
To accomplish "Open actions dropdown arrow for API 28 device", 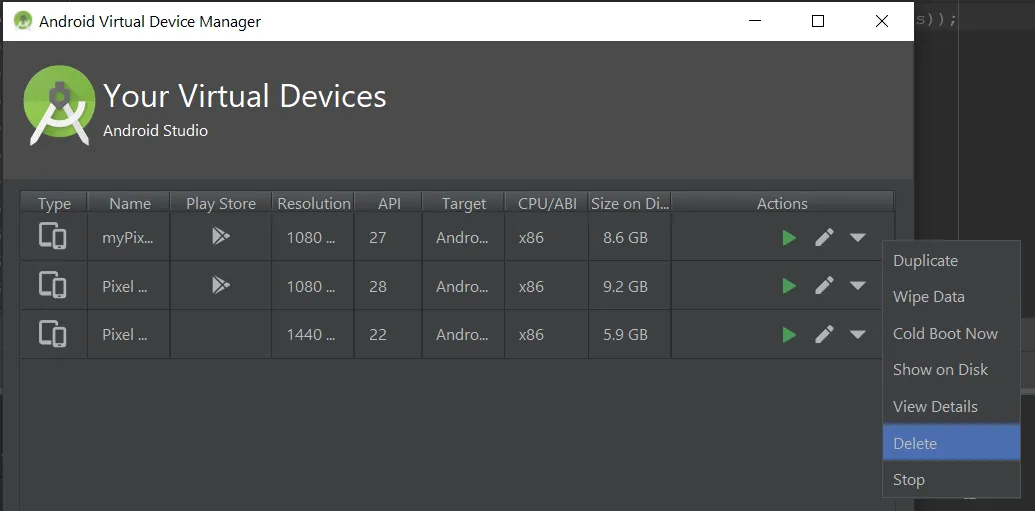I will pos(857,286).
